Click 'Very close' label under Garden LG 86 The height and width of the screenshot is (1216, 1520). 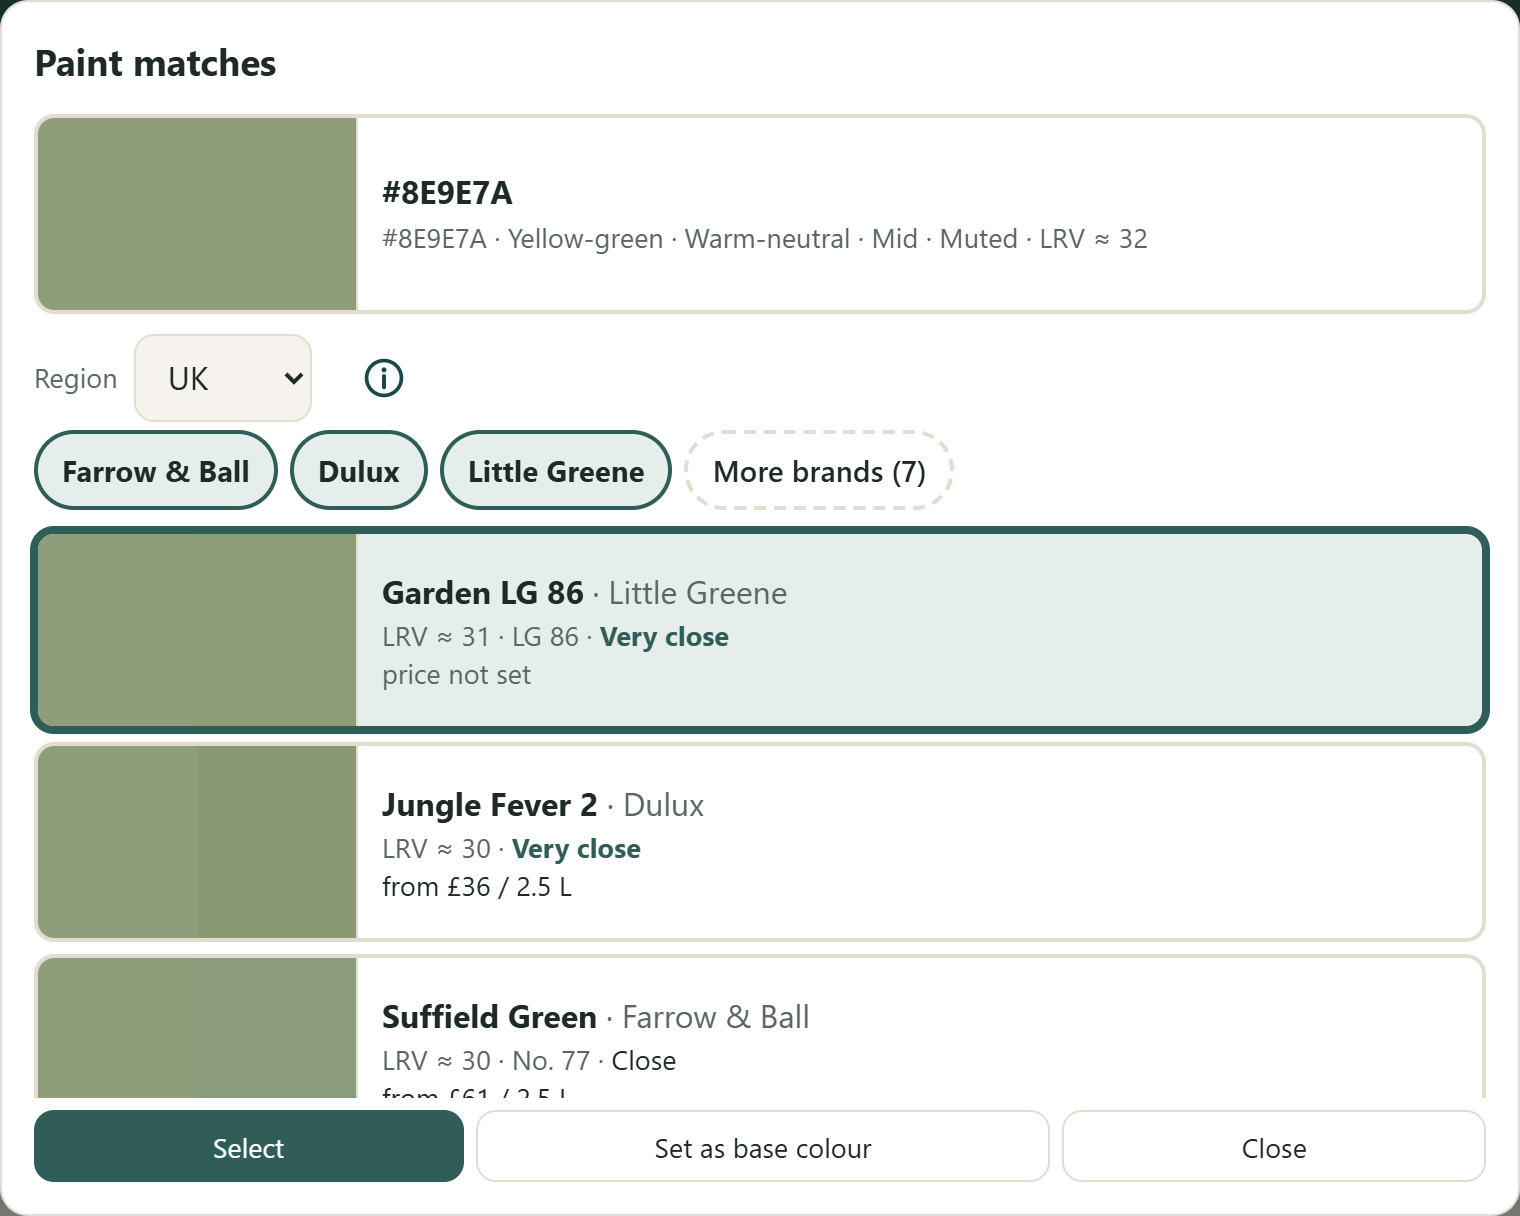(x=664, y=637)
